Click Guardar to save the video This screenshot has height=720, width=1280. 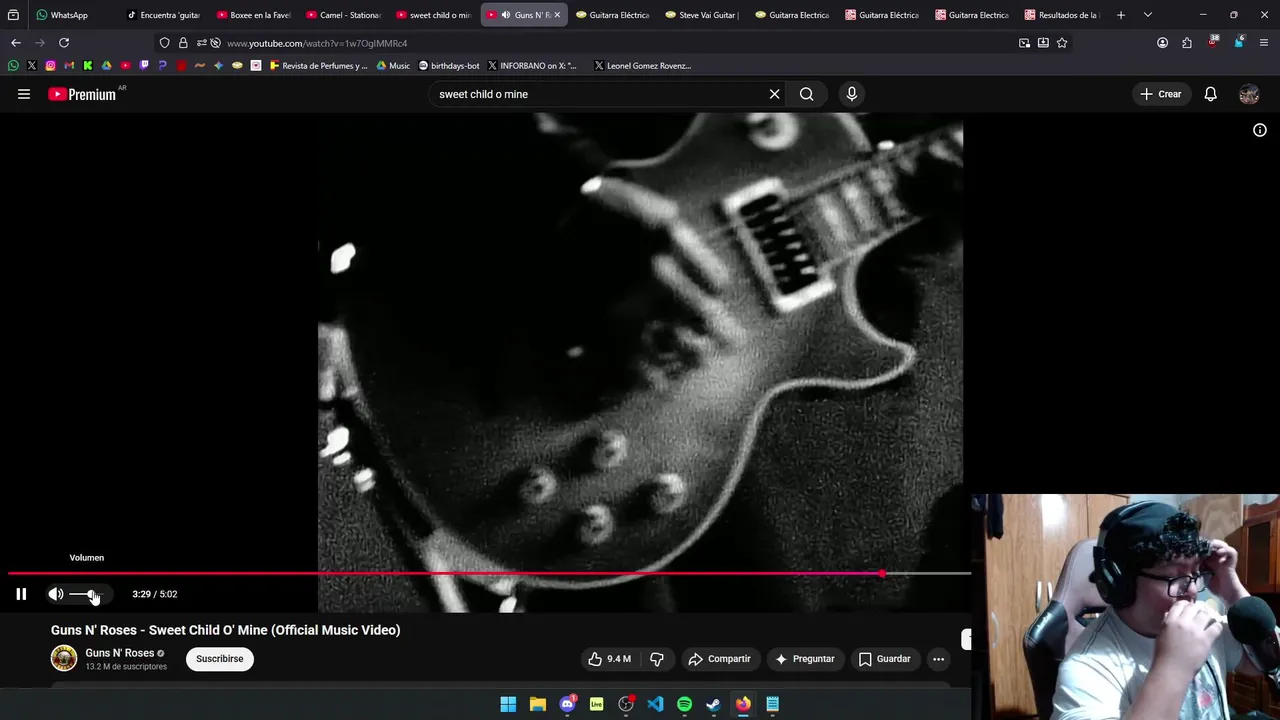(884, 659)
